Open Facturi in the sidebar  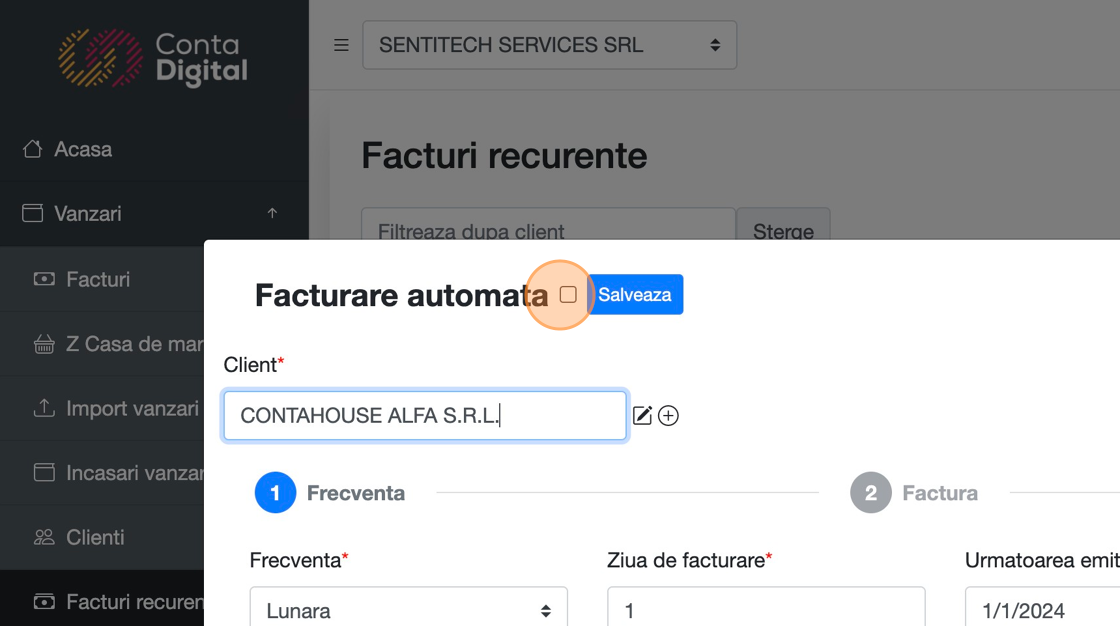coord(98,279)
